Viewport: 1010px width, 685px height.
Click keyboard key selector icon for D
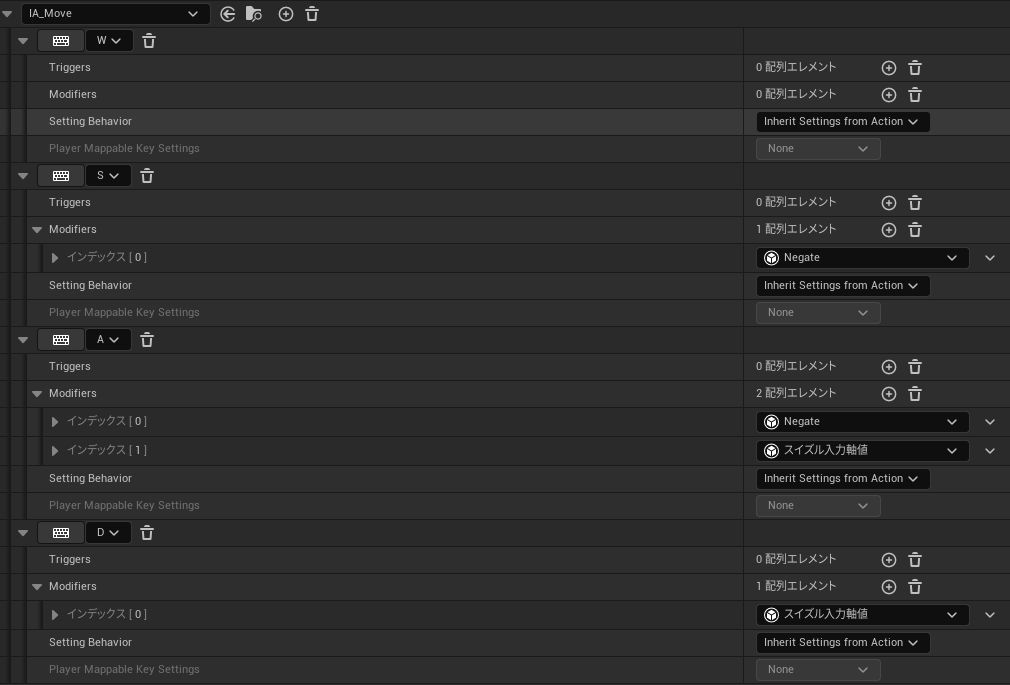pos(61,532)
